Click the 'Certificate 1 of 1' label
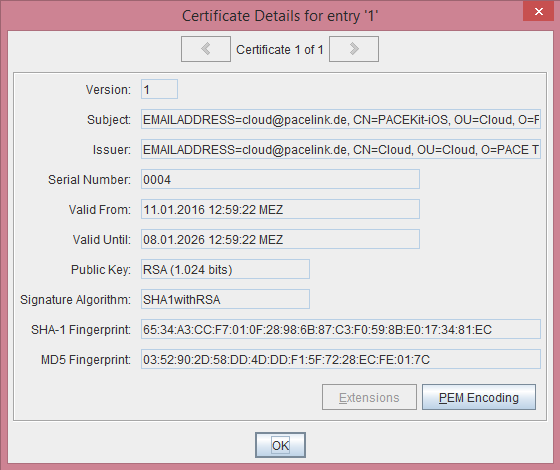The width and height of the screenshot is (560, 470). tap(280, 50)
